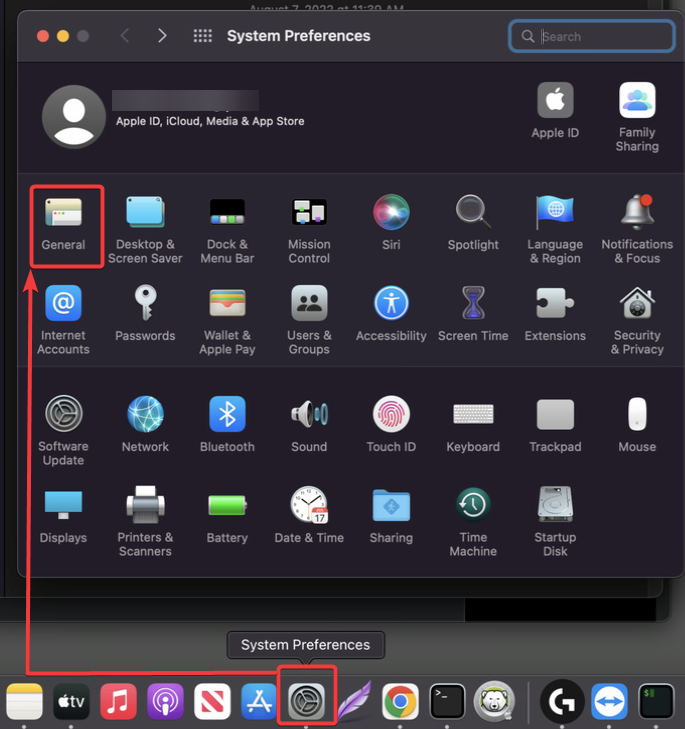The height and width of the screenshot is (729, 685).
Task: Open Mission Control preferences
Action: click(x=309, y=230)
